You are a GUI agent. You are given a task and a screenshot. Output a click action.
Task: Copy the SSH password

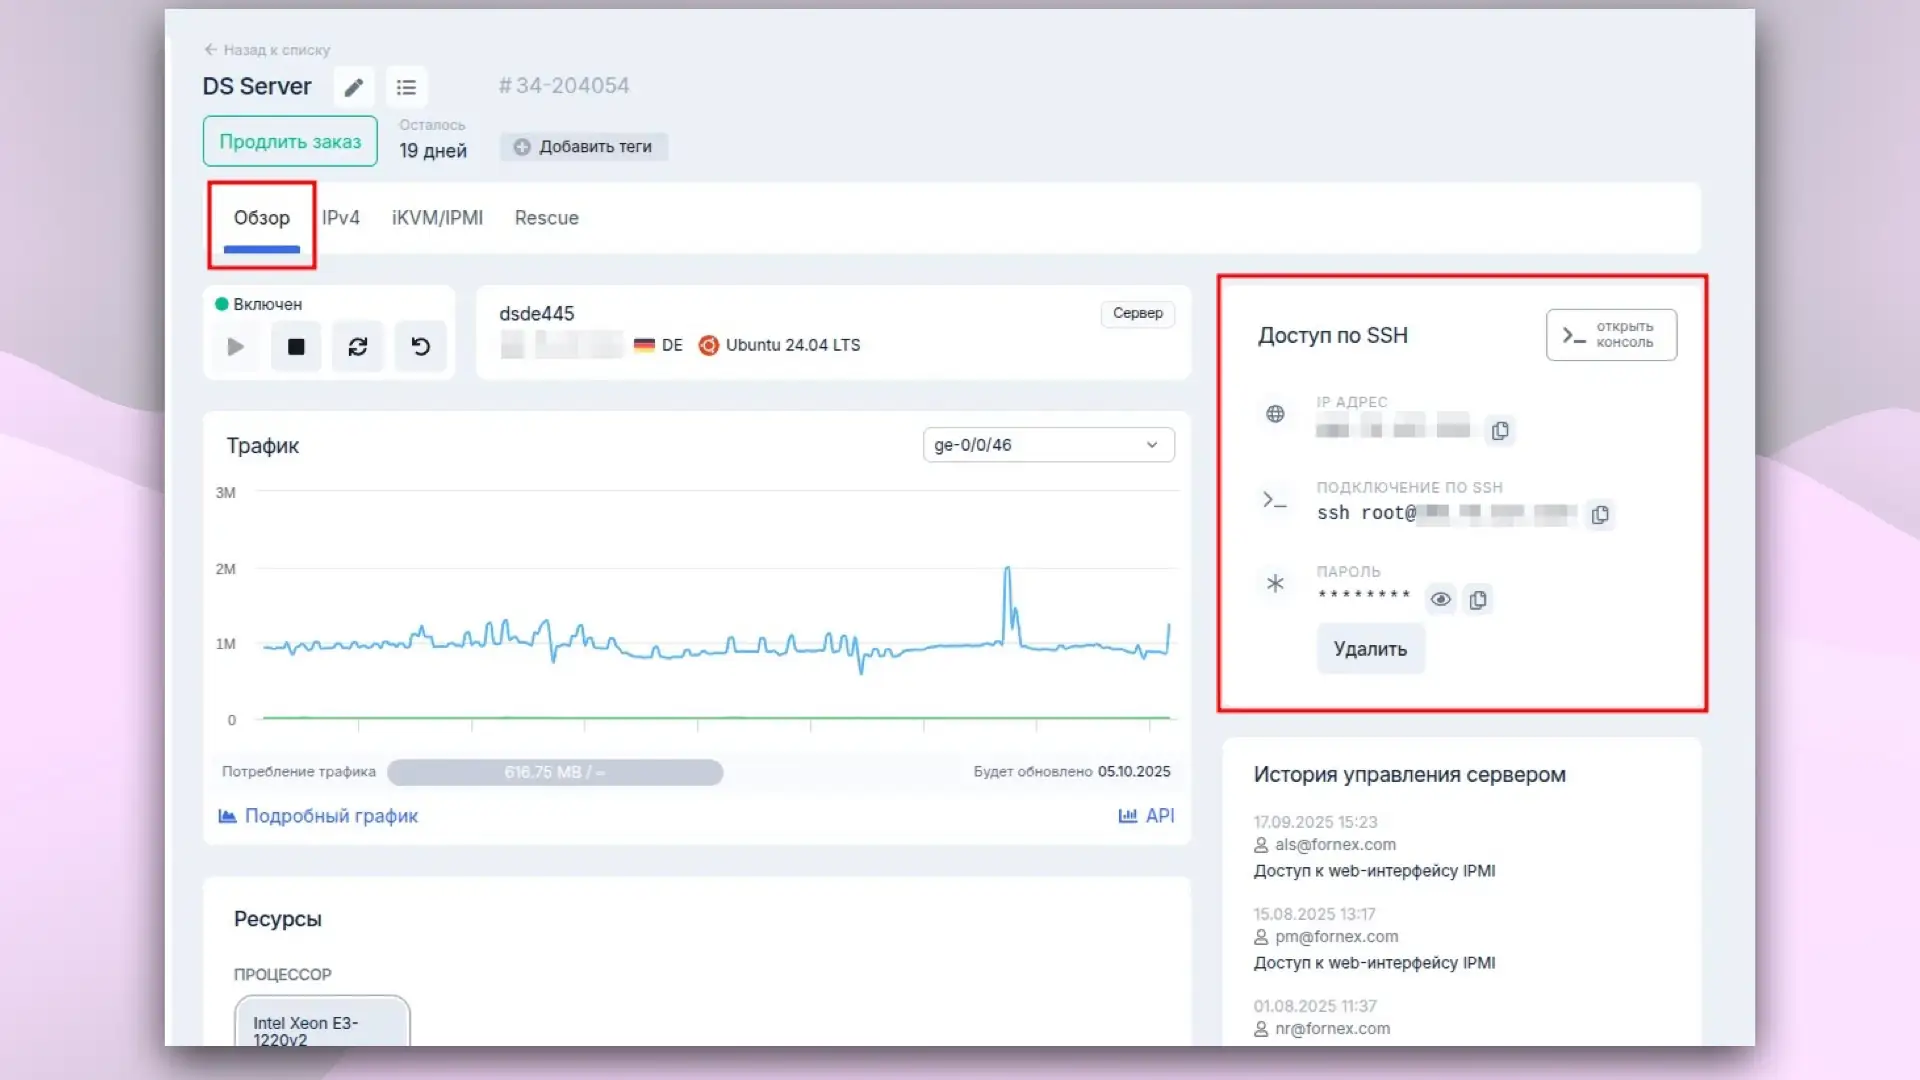[1479, 599]
